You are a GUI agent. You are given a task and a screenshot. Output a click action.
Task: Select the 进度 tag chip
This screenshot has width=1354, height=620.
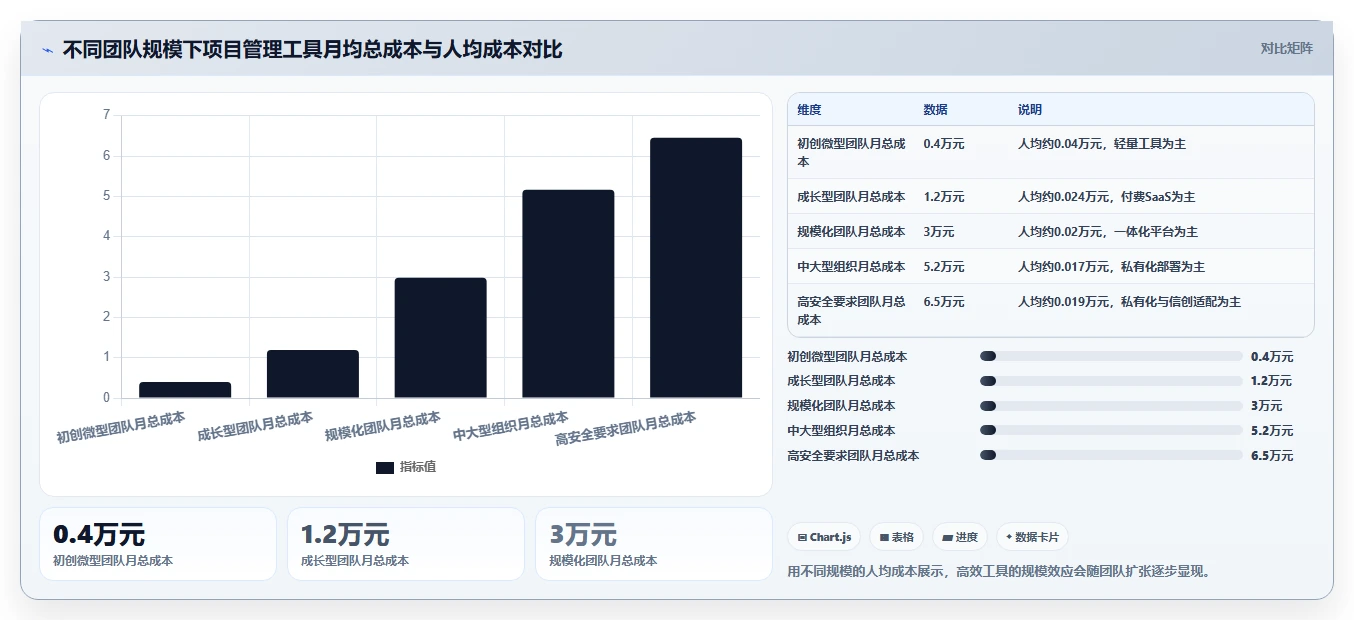pos(959,537)
